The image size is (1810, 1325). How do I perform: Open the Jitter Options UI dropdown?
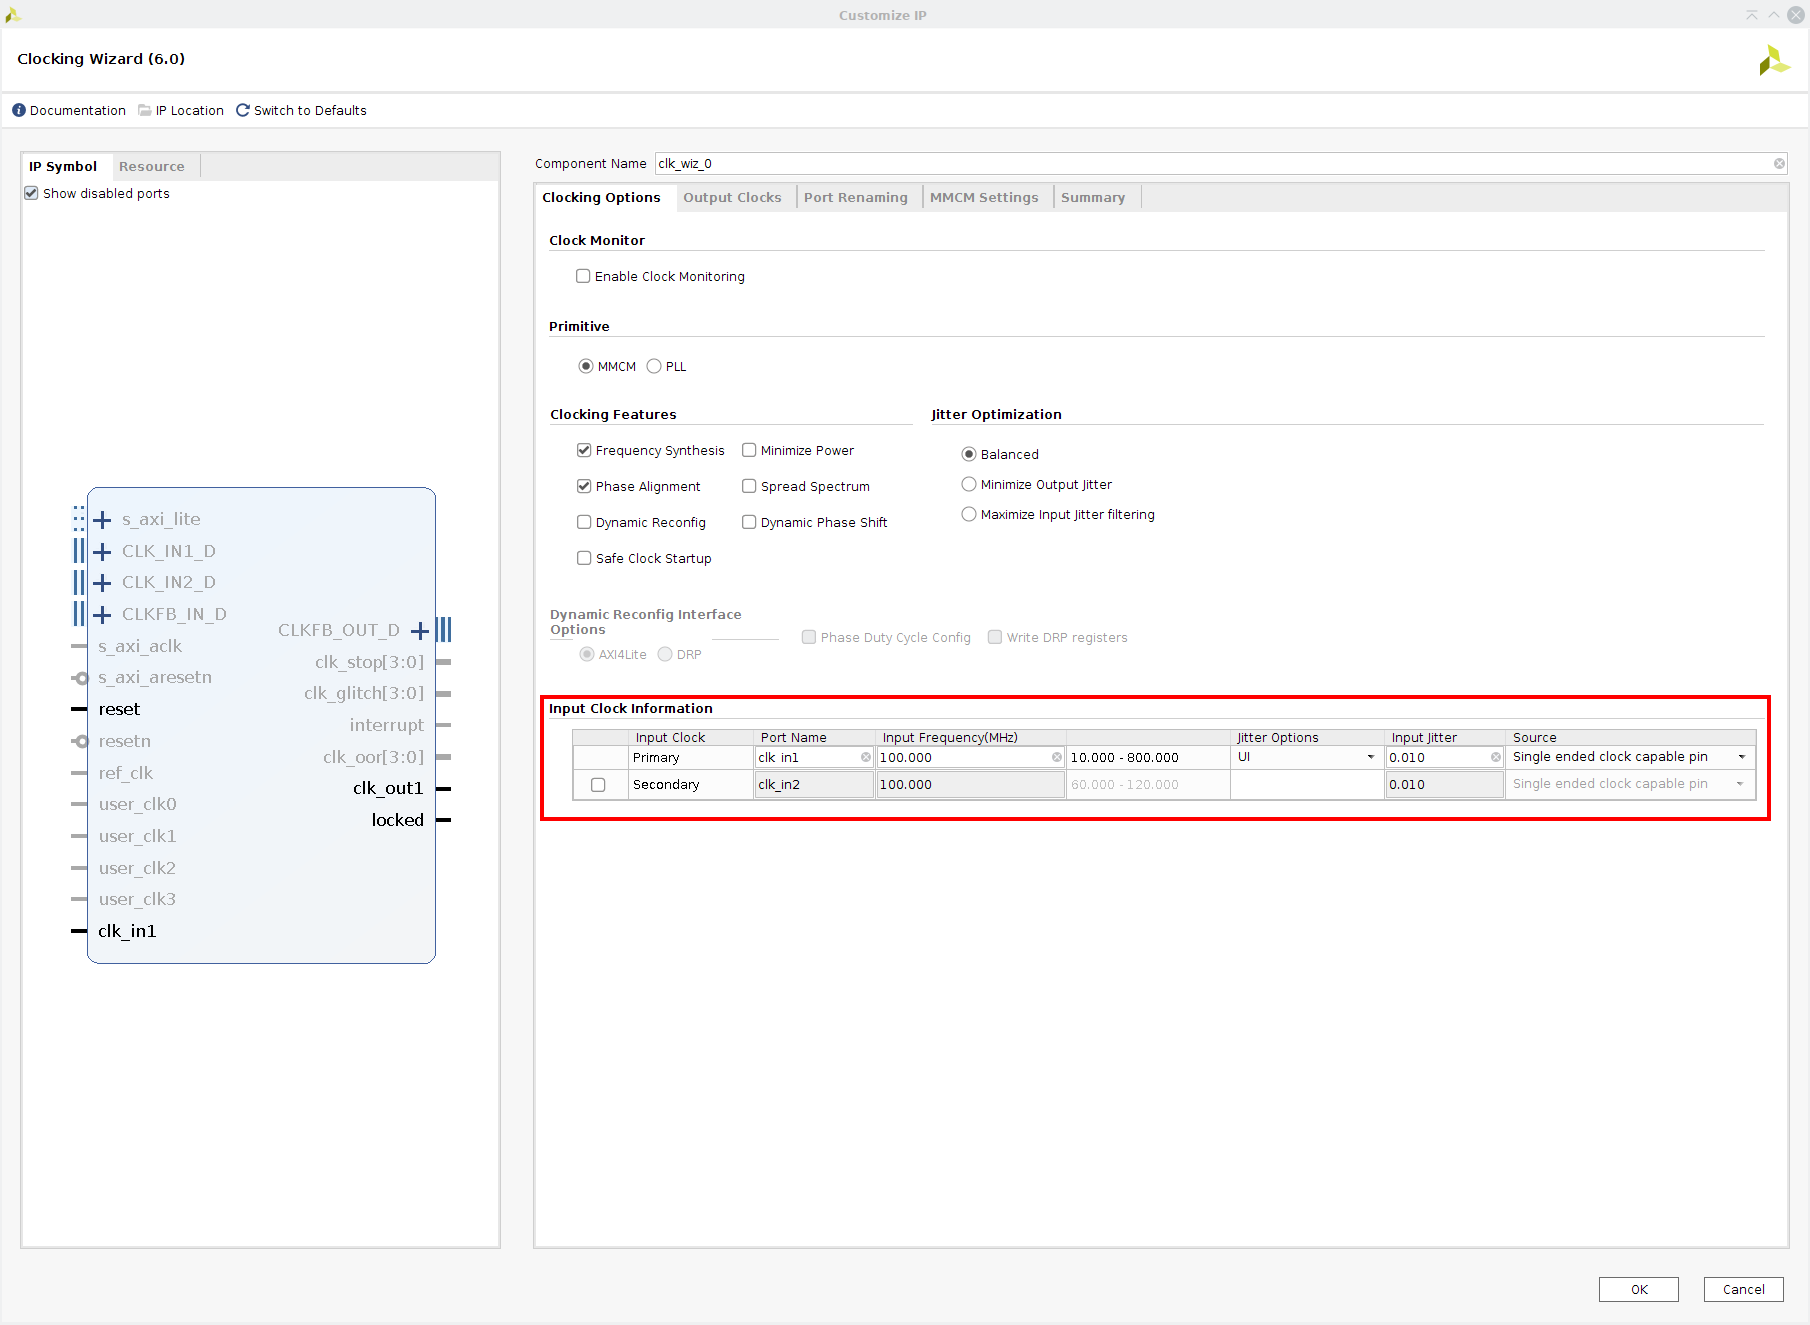click(1370, 758)
